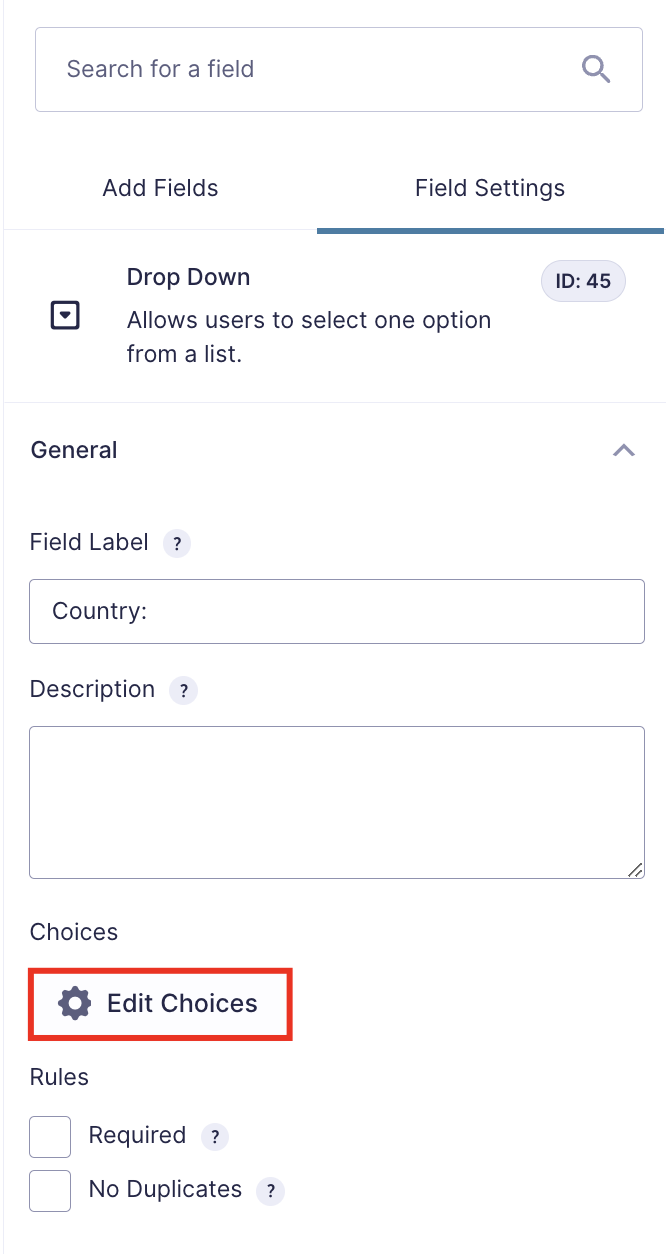Click the ID: 45 badge
The height and width of the screenshot is (1254, 666).
(x=583, y=281)
